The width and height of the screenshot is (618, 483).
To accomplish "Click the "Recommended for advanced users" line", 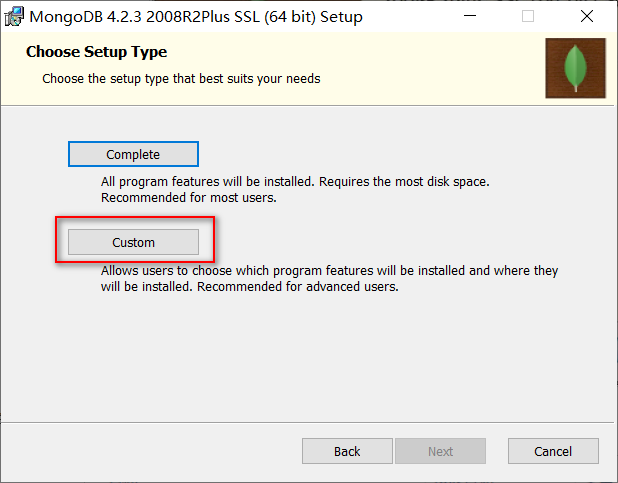I will [298, 287].
